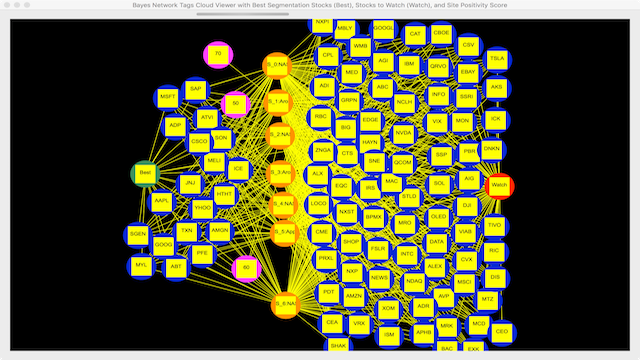Click the NVDA stock node
Image resolution: width=640 pixels, height=360 pixels.
[404, 134]
